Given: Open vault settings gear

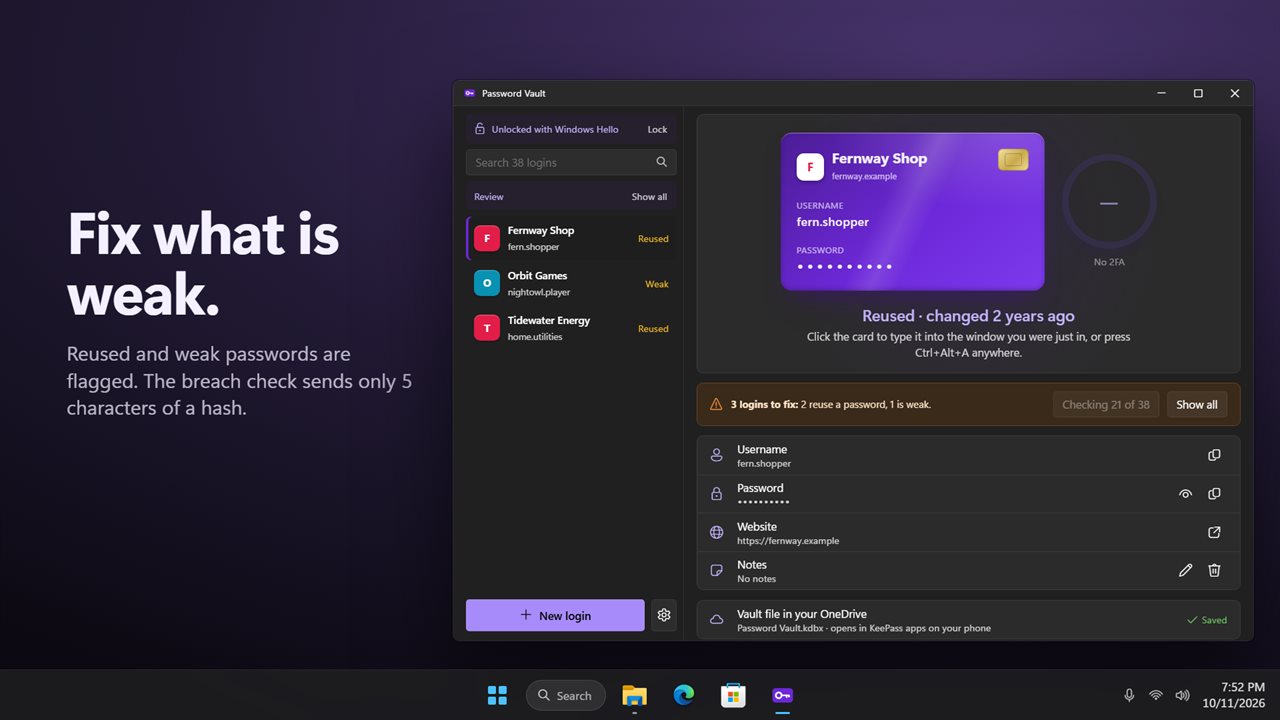Looking at the screenshot, I should point(664,615).
